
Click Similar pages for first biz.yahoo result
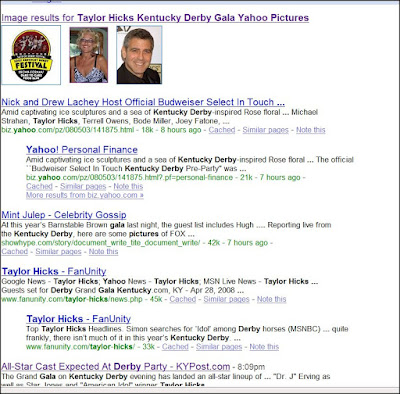(x=265, y=130)
